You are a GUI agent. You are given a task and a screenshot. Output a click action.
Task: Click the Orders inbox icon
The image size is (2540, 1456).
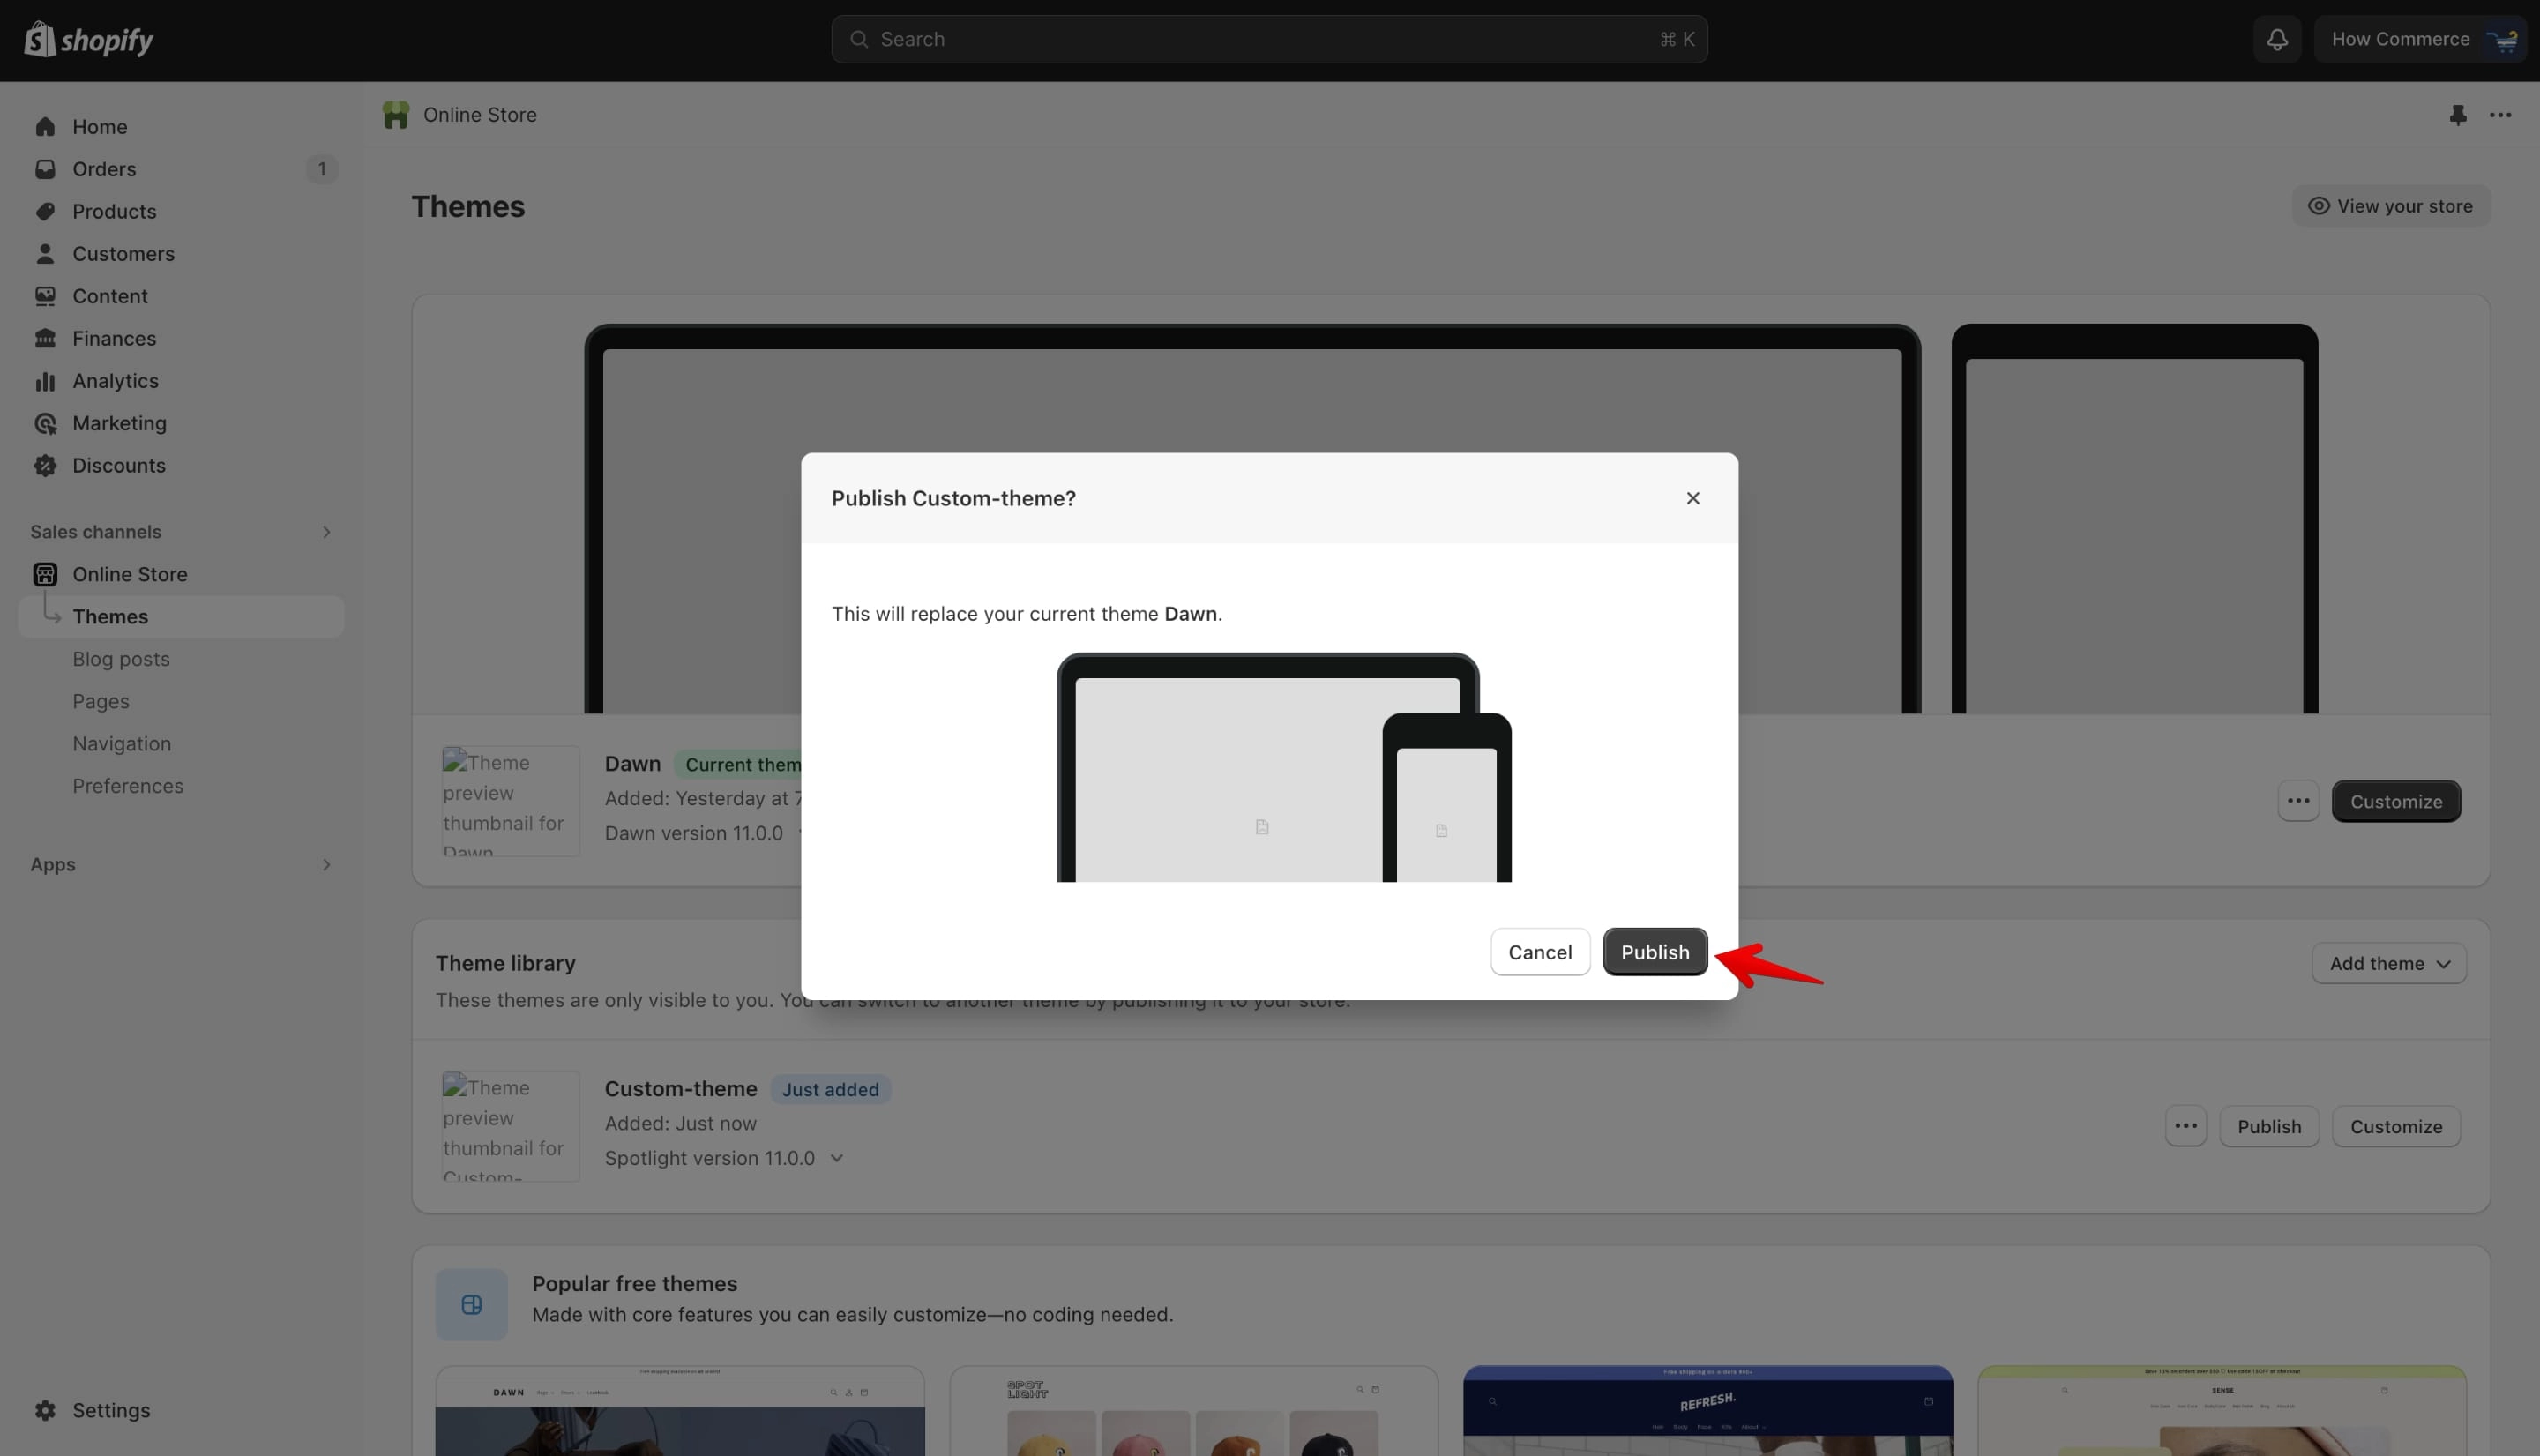point(45,169)
